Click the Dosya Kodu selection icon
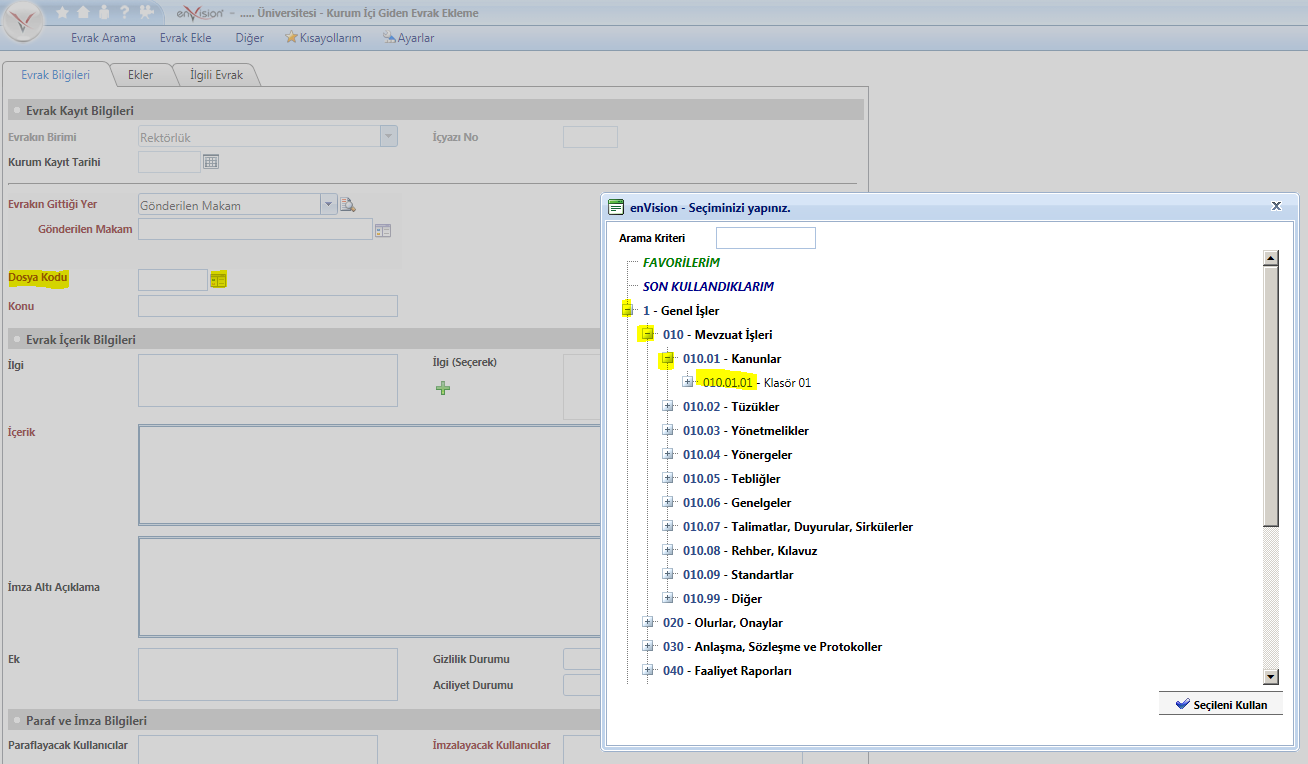Screen dimensions: 1308x764 tap(219, 280)
